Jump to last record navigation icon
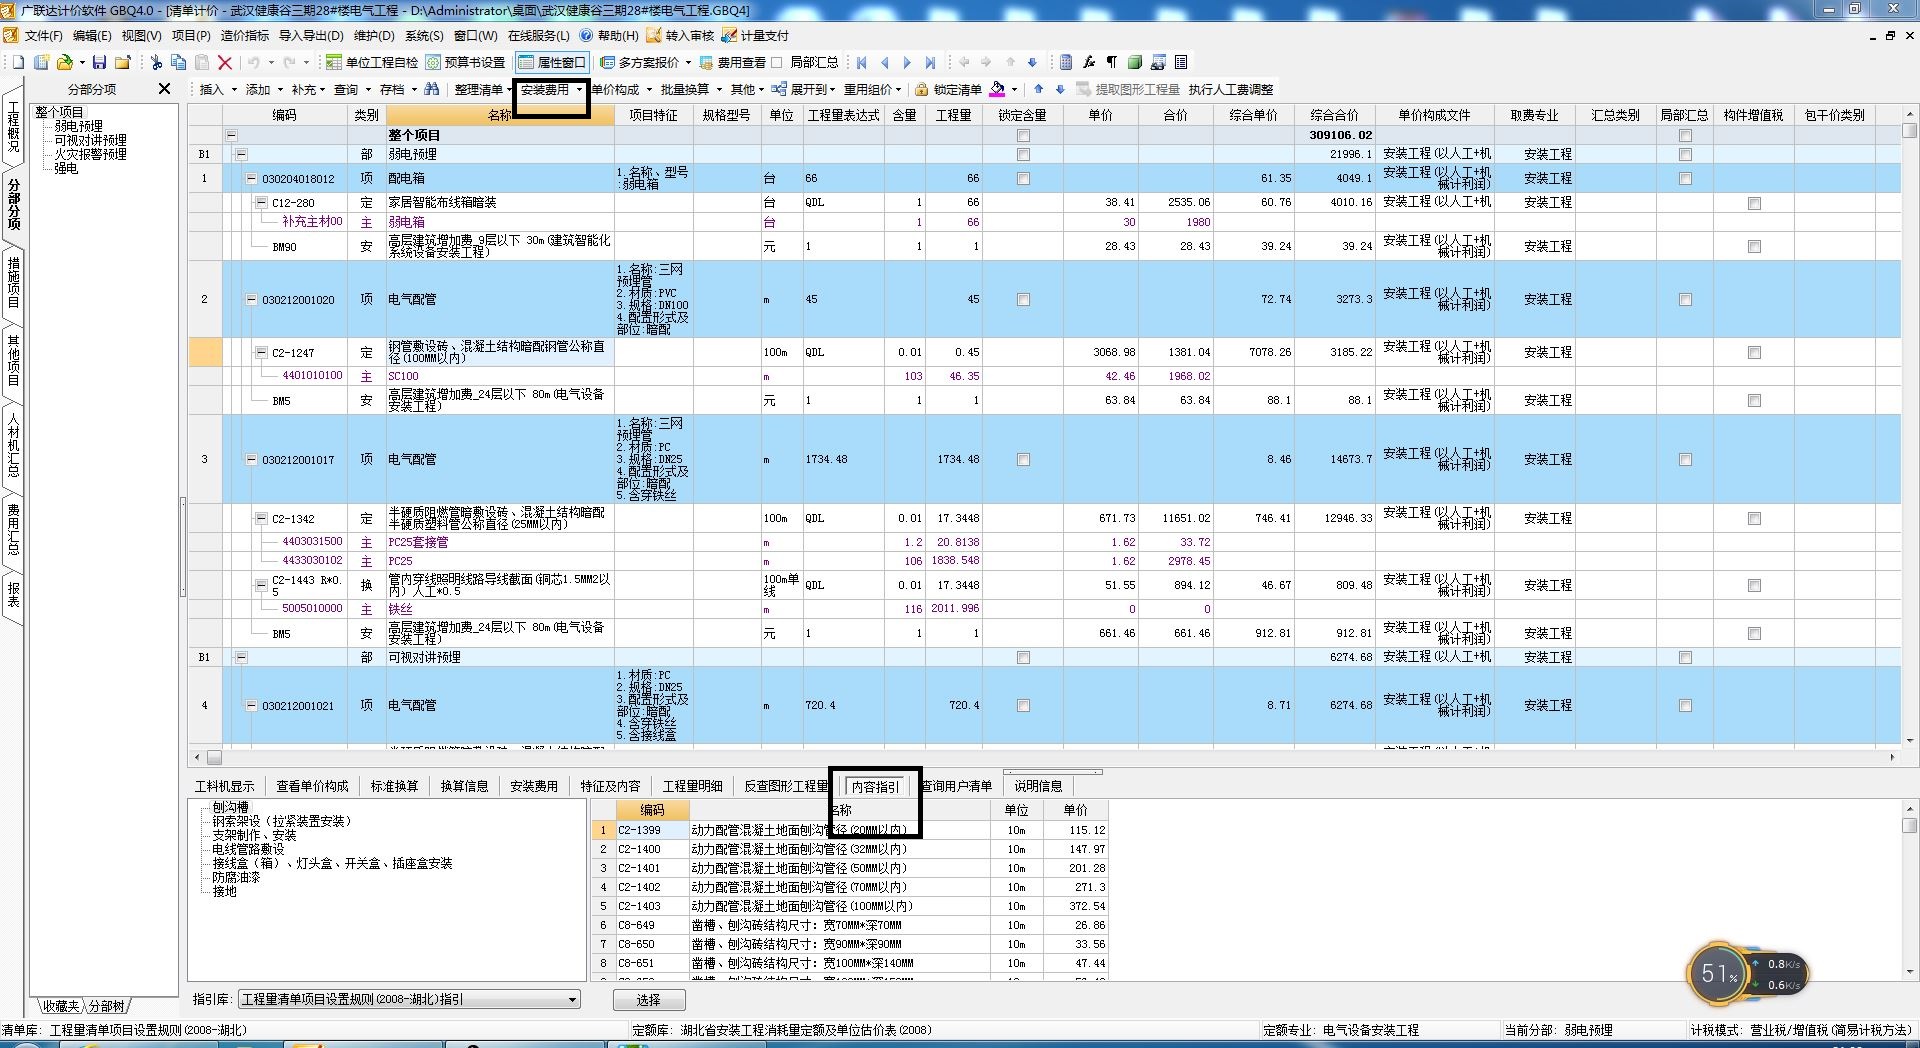Screen dimensions: 1920x1048 coord(931,62)
